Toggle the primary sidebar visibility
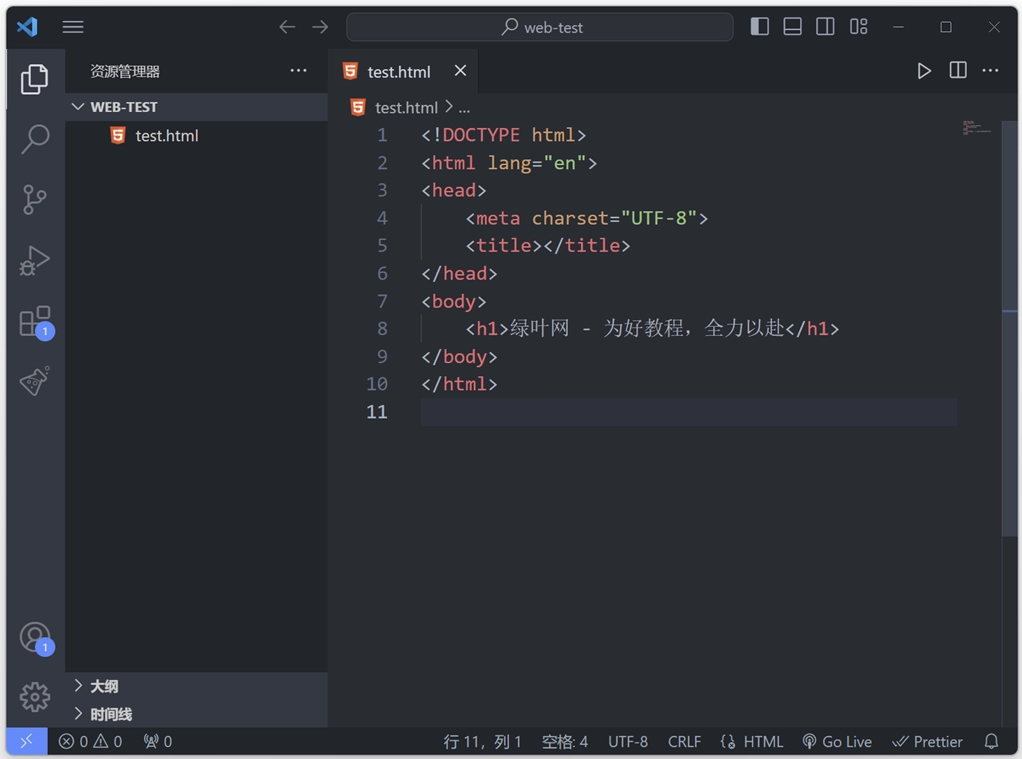This screenshot has width=1022, height=759. coord(759,27)
